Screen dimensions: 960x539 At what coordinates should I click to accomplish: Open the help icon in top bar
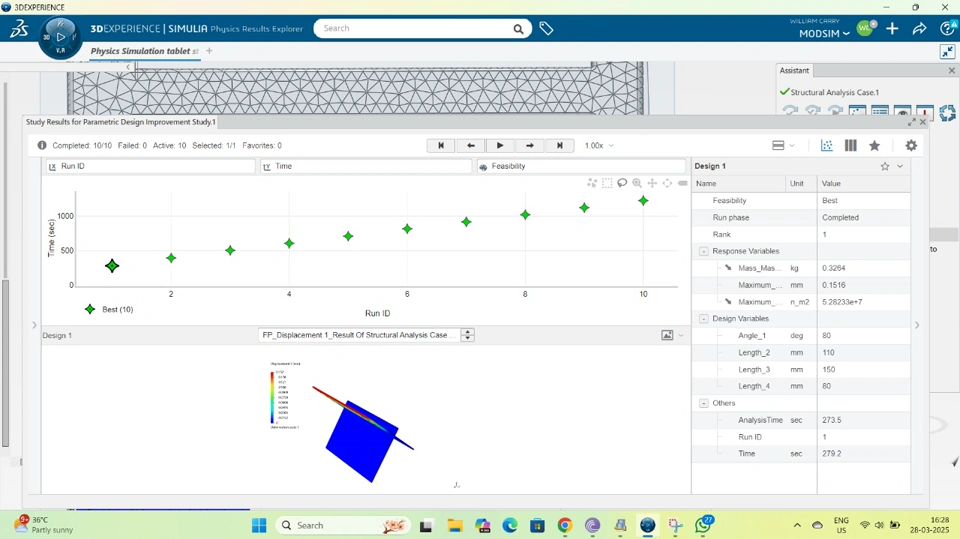pyautogui.click(x=948, y=28)
